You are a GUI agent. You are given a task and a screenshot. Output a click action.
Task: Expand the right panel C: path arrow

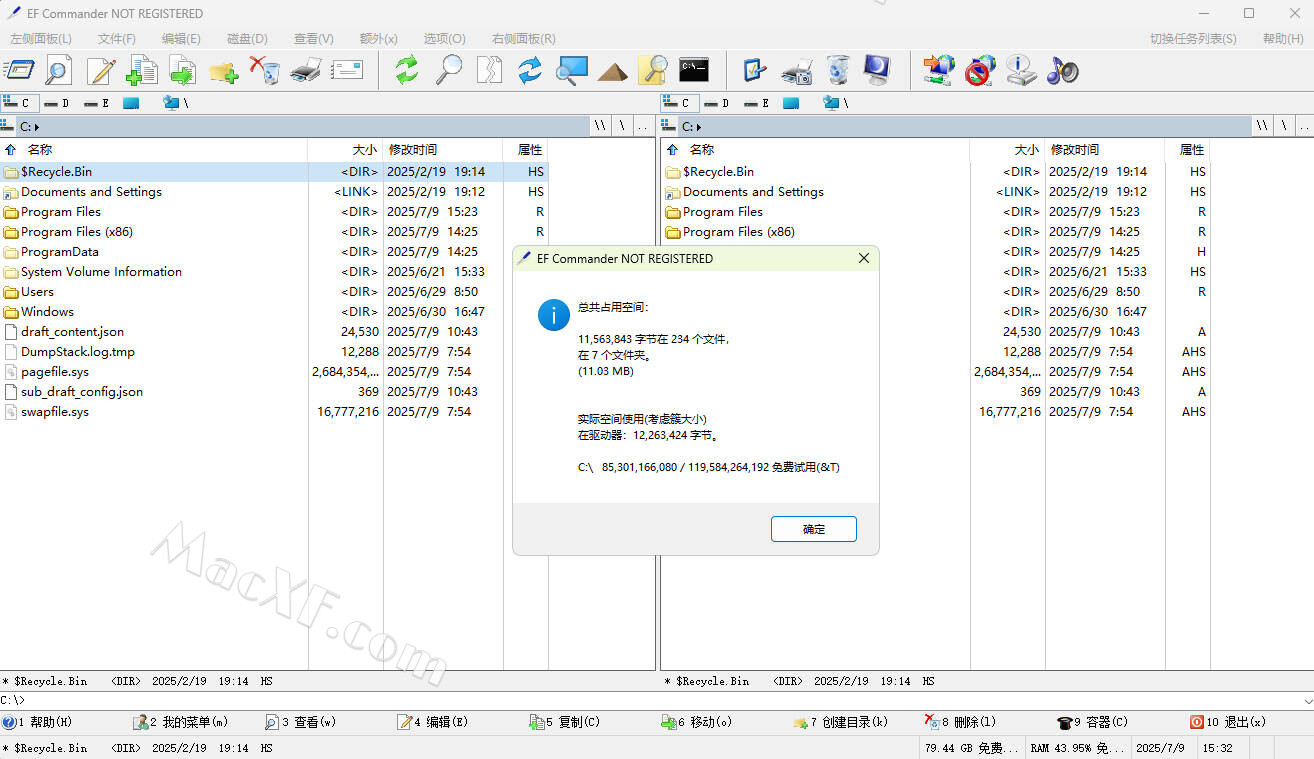click(x=699, y=127)
